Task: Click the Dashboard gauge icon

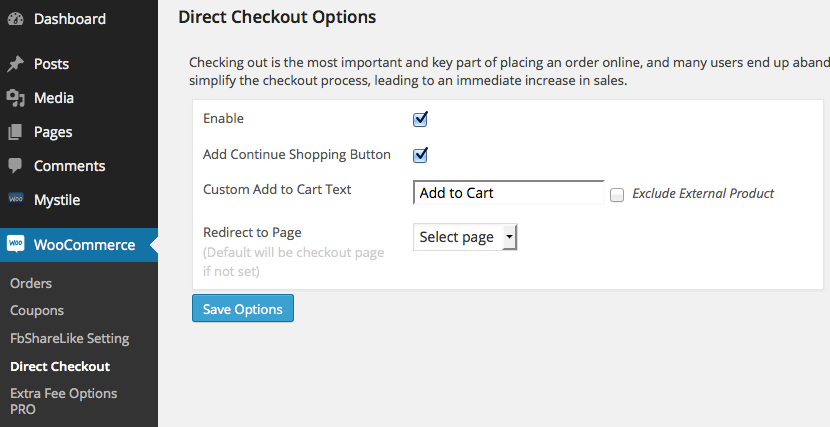Action: click(x=15, y=19)
